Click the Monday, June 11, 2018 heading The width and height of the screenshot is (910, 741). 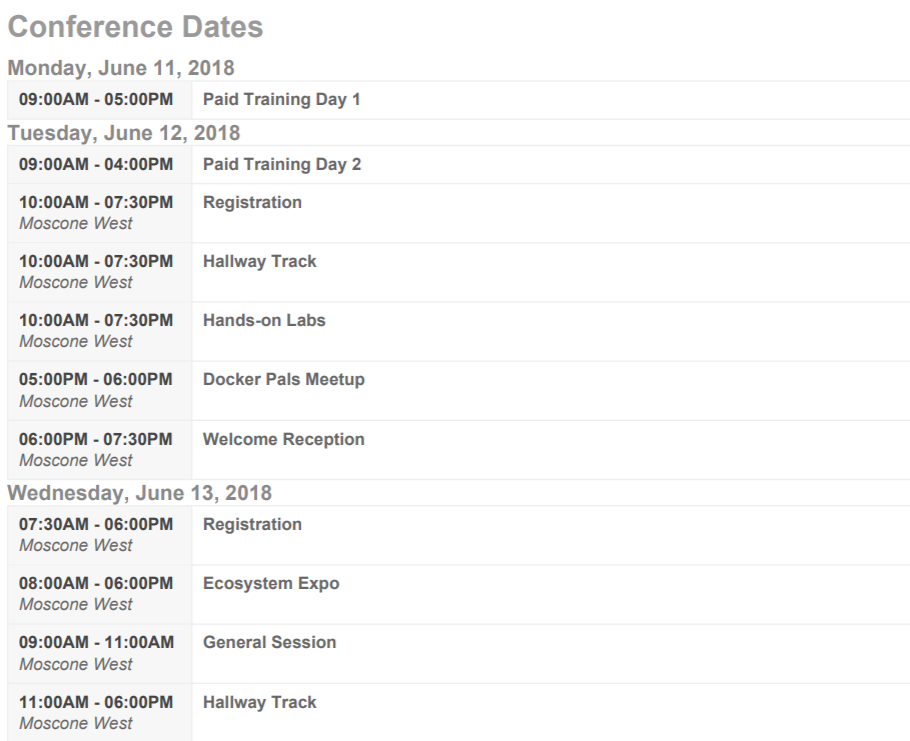[120, 69]
